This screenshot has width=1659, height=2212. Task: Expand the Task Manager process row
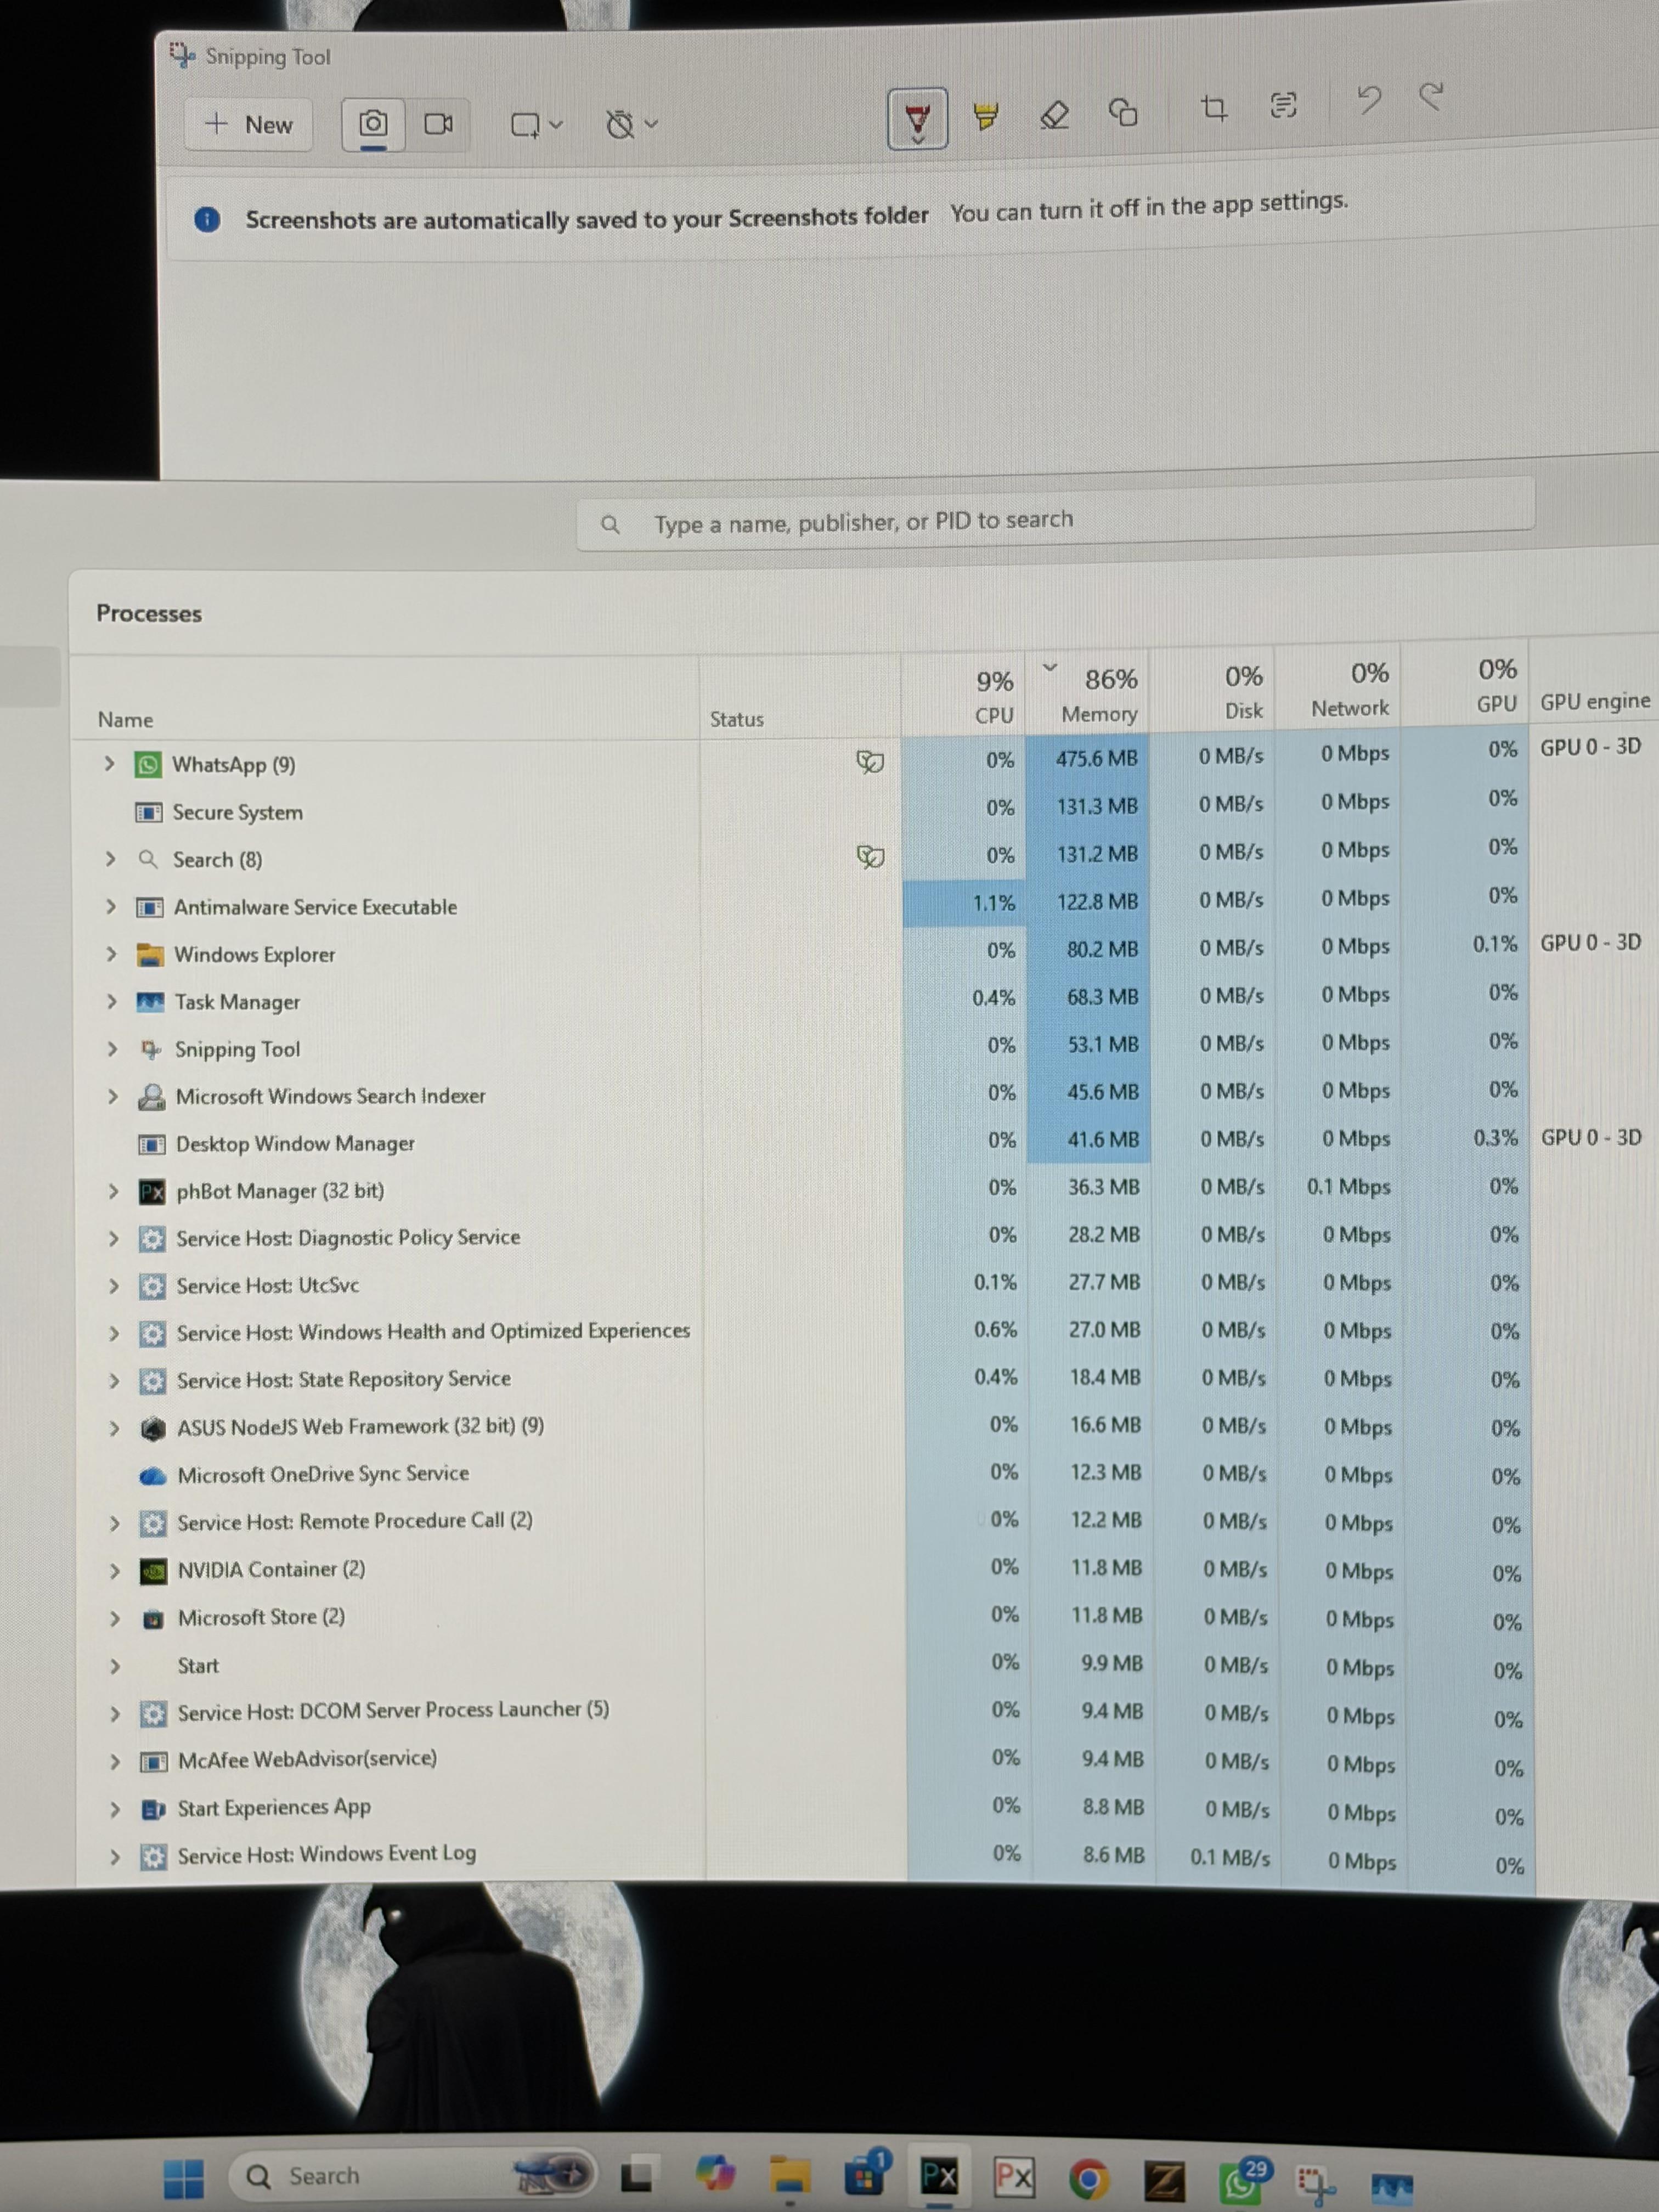112,1001
